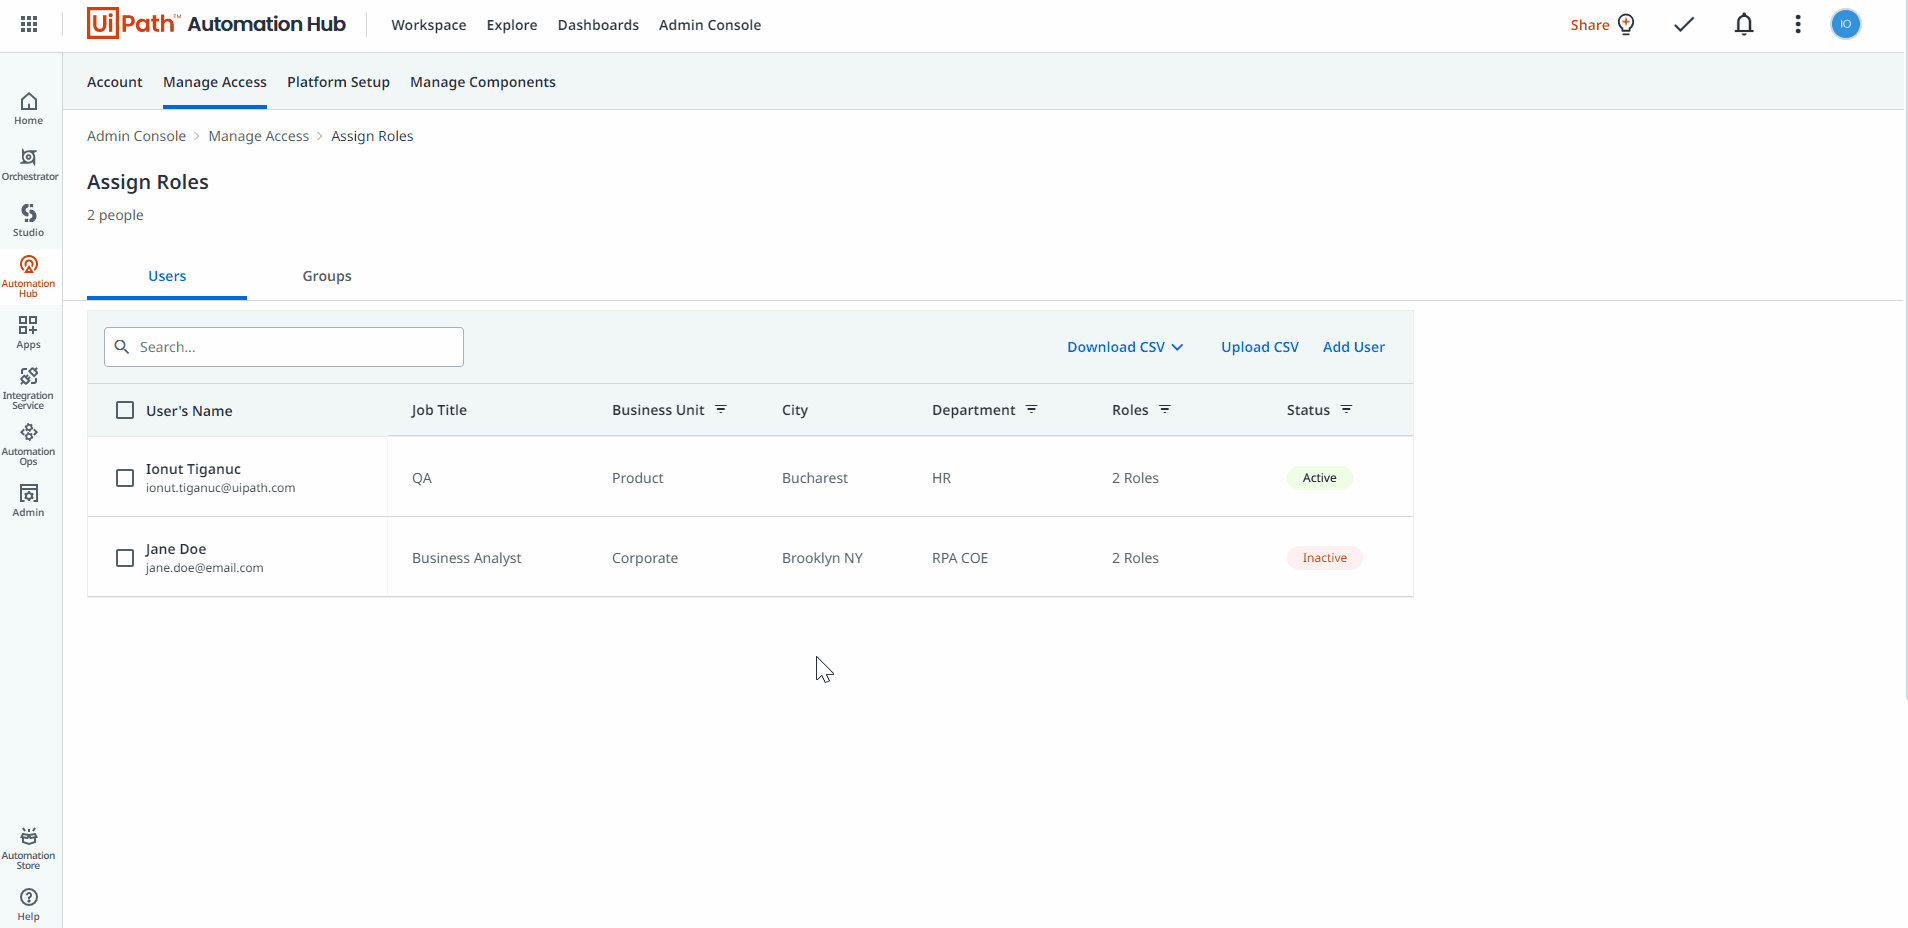
Task: Select Automation Hub in the sidebar
Action: point(29,276)
